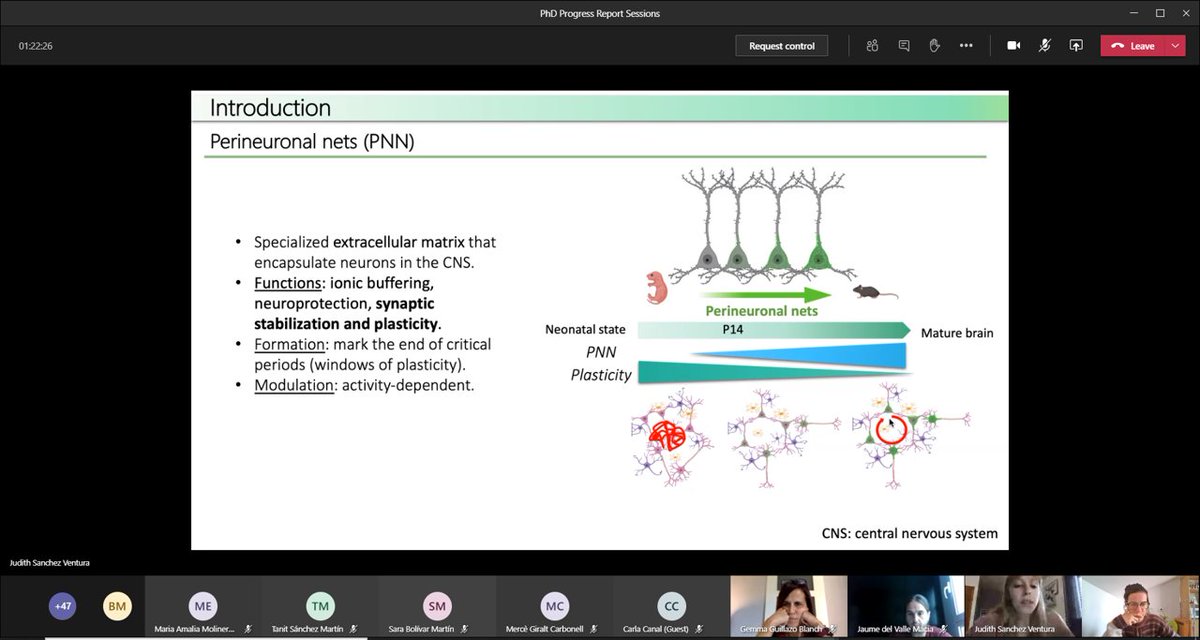1200x640 pixels.
Task: Click the "Introduction" slide header text
Action: pyautogui.click(x=270, y=107)
